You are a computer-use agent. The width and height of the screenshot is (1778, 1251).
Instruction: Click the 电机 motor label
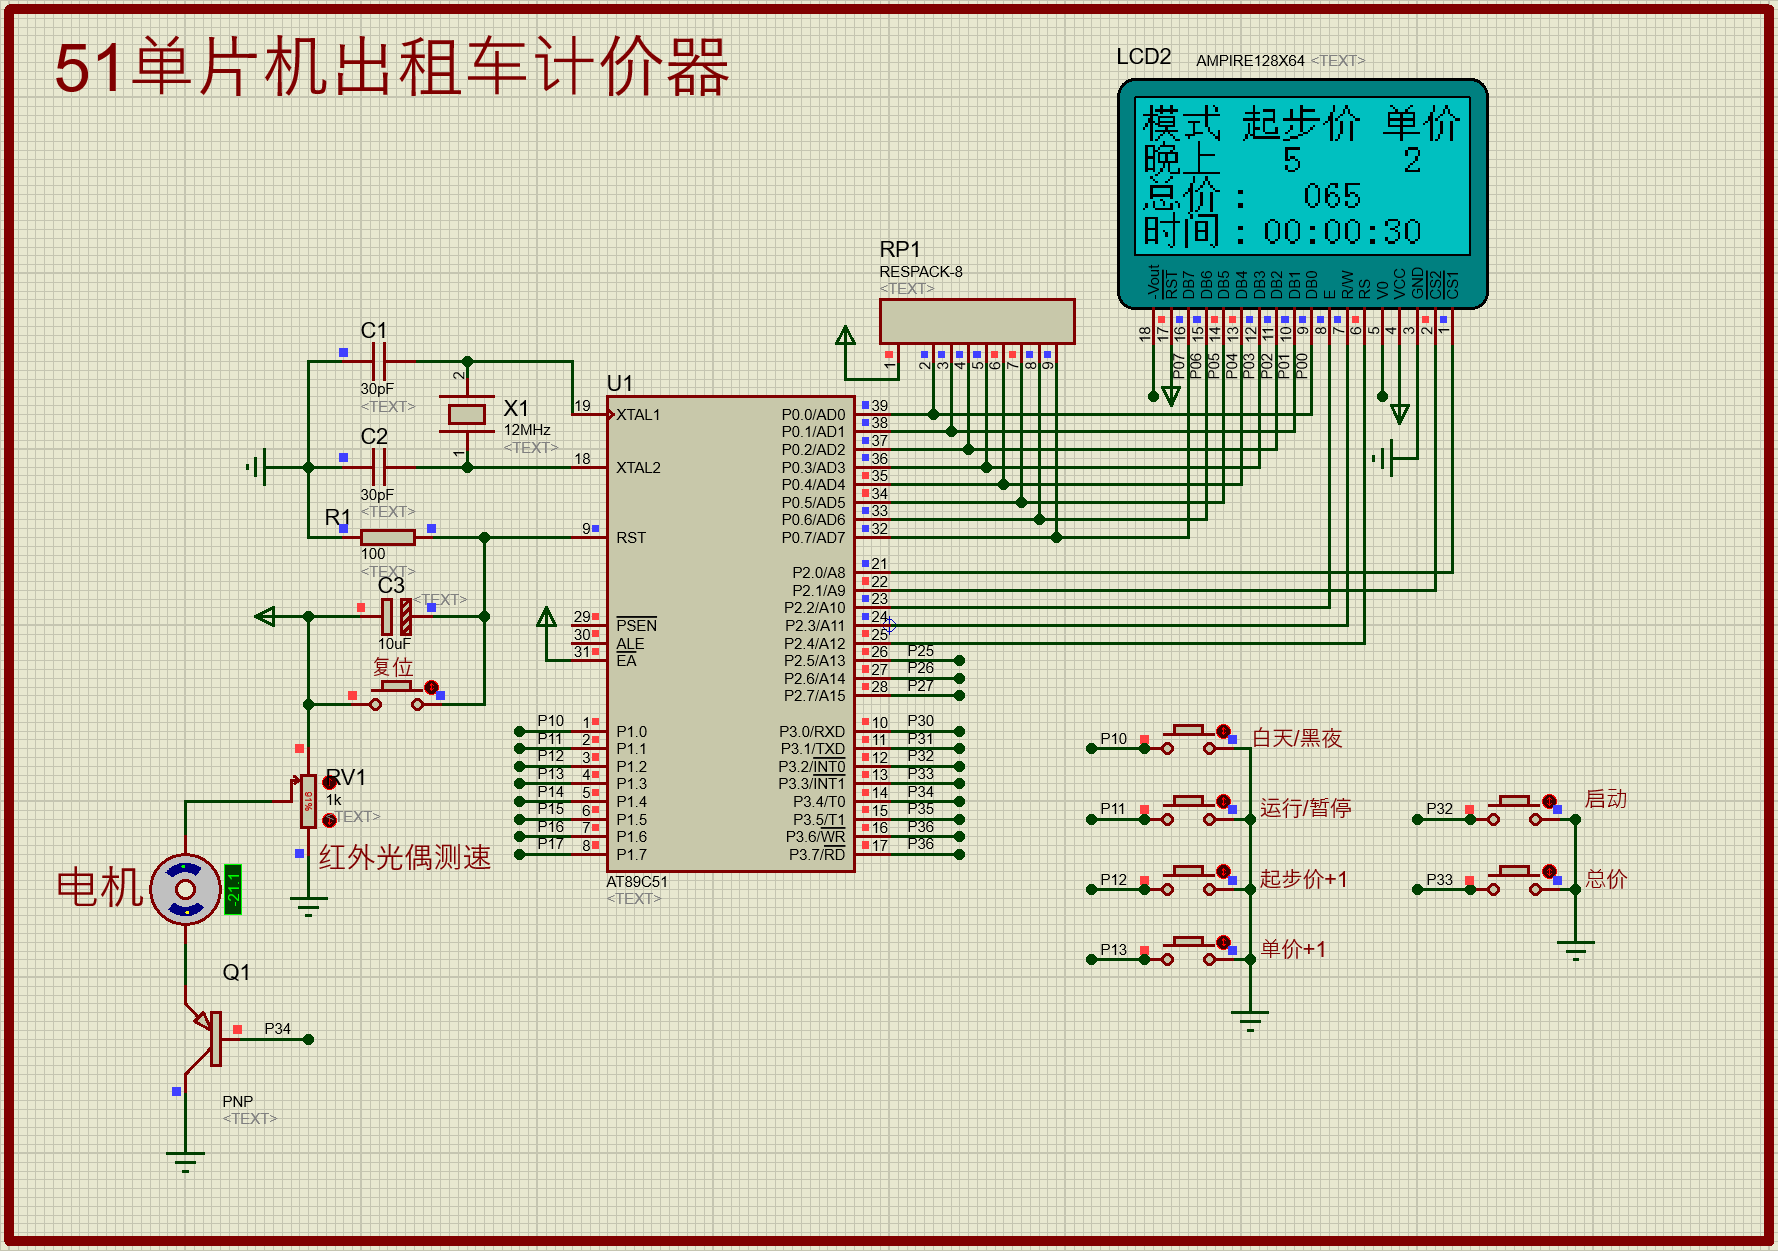click(100, 887)
